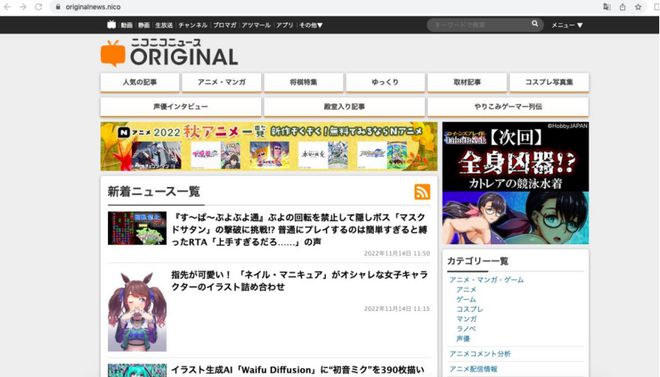
Task: Go back with browser back arrow
Action: click(8, 7)
